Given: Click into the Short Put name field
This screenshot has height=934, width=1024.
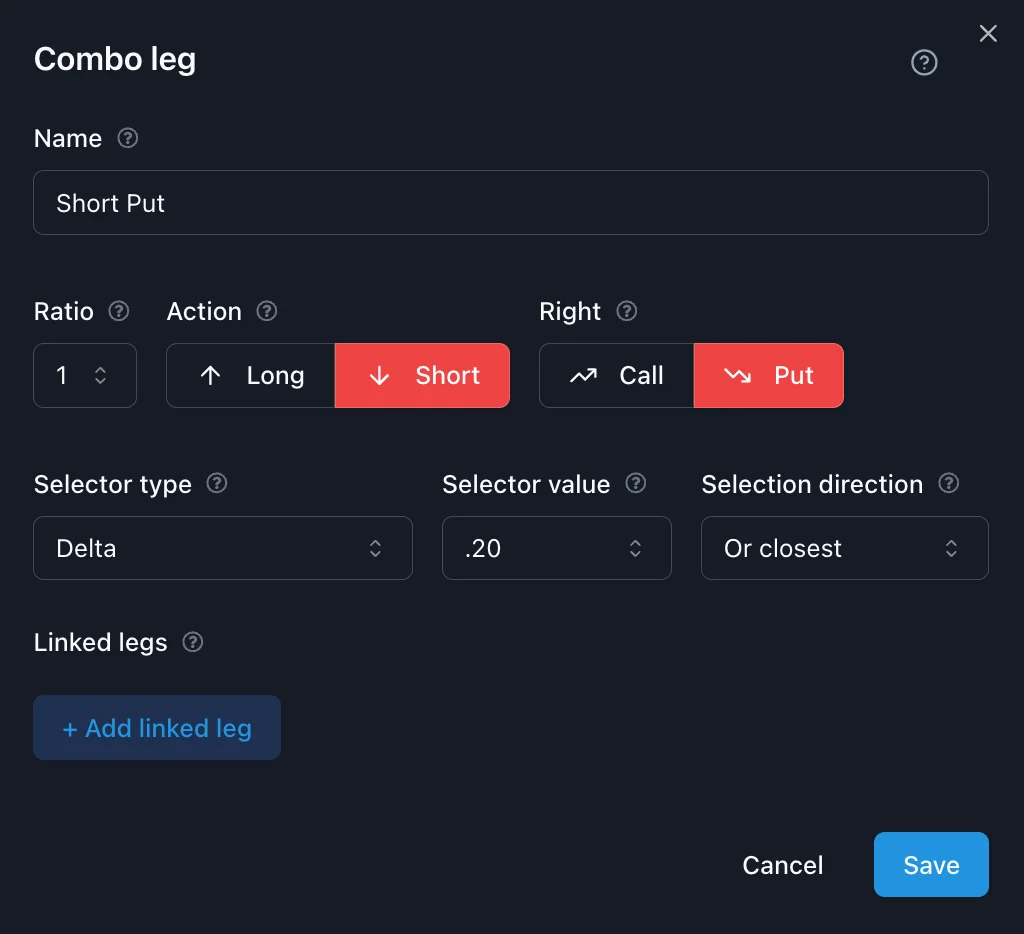Looking at the screenshot, I should click(510, 203).
